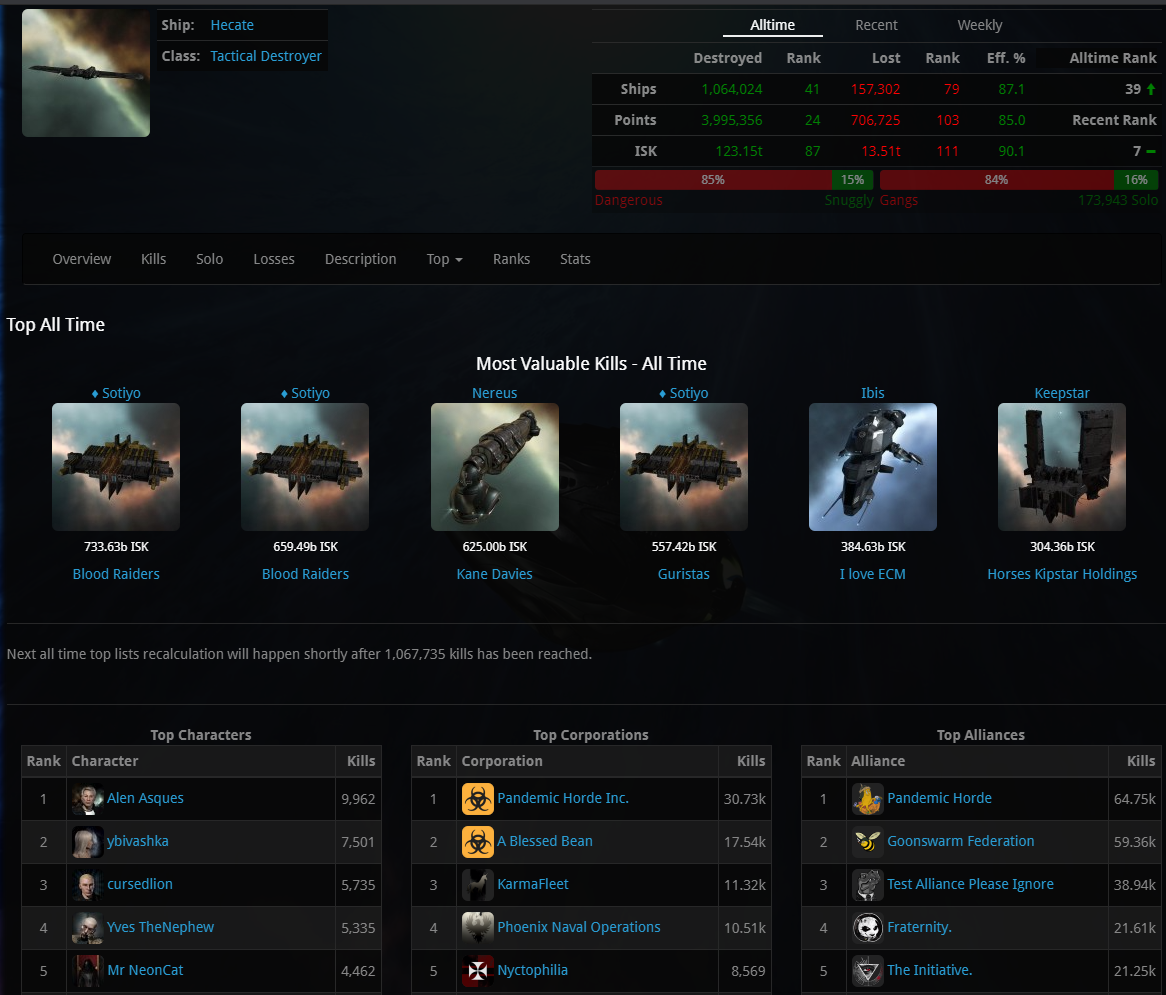
Task: Open the Overview nav item
Action: click(x=82, y=260)
